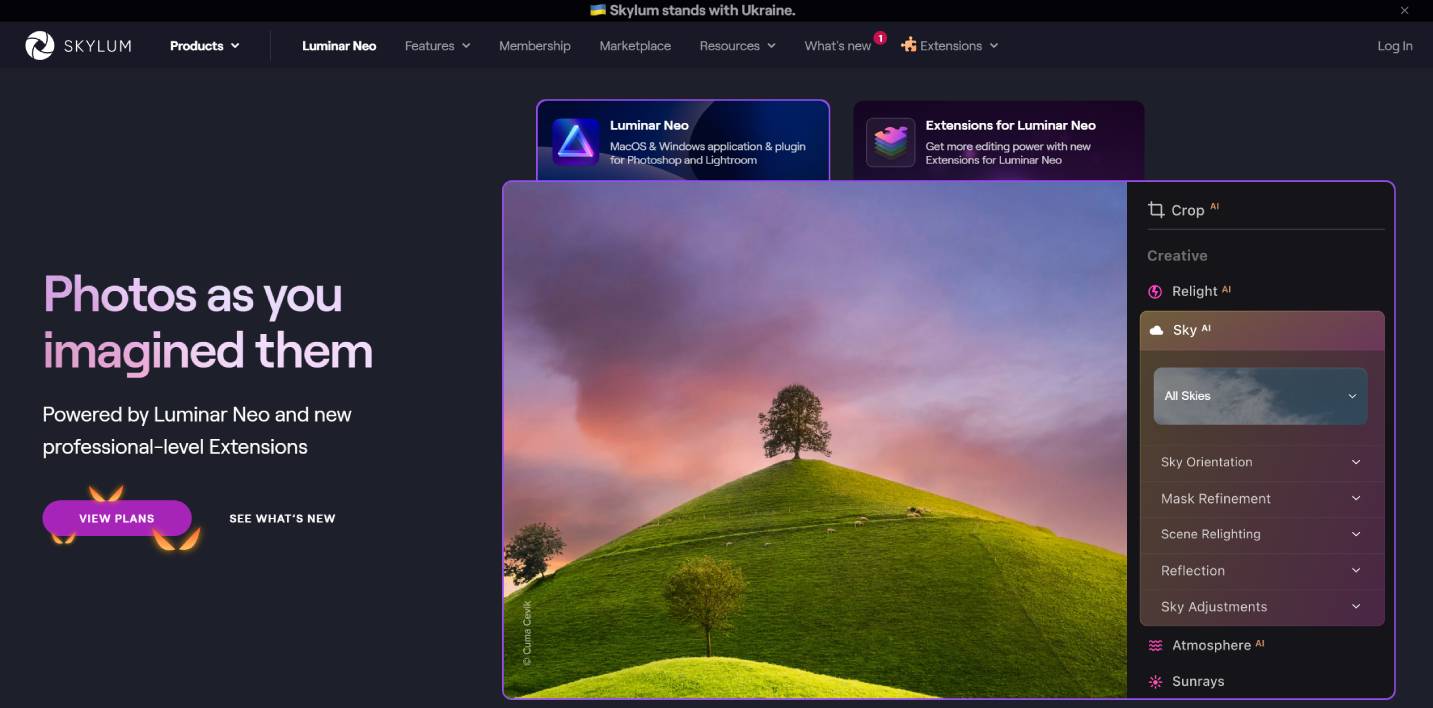Click the Sky cloud icon

1157,330
